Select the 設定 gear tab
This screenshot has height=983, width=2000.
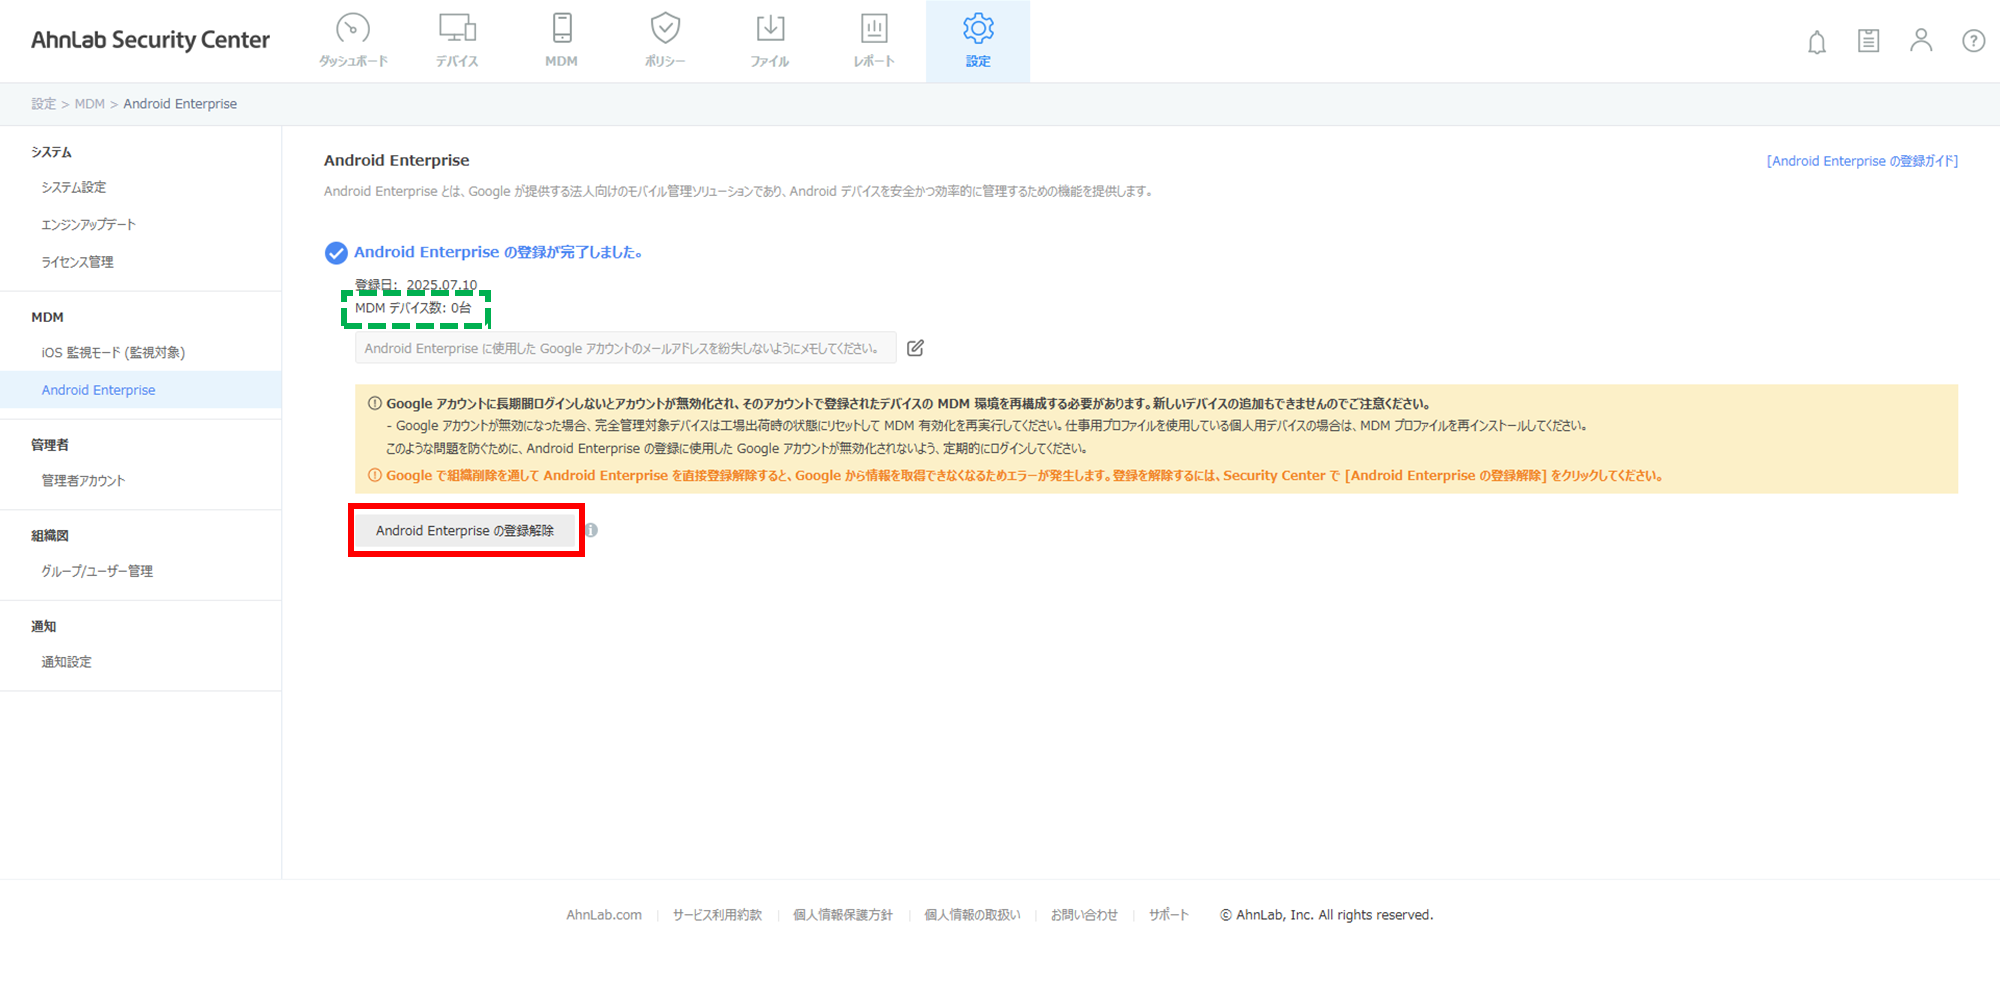(978, 41)
